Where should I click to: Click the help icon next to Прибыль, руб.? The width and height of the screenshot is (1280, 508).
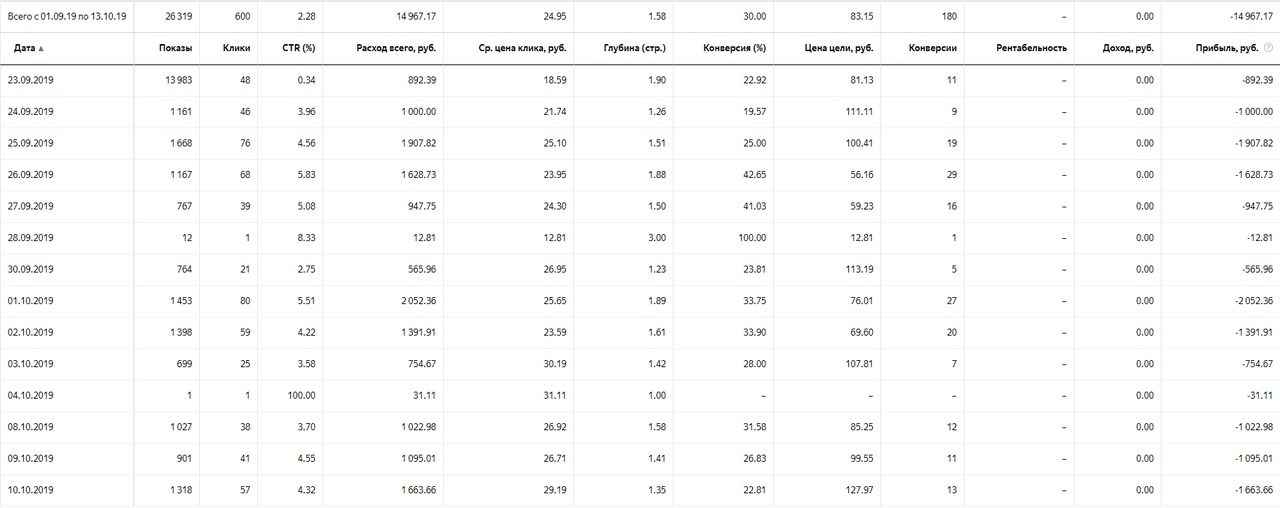point(1269,48)
